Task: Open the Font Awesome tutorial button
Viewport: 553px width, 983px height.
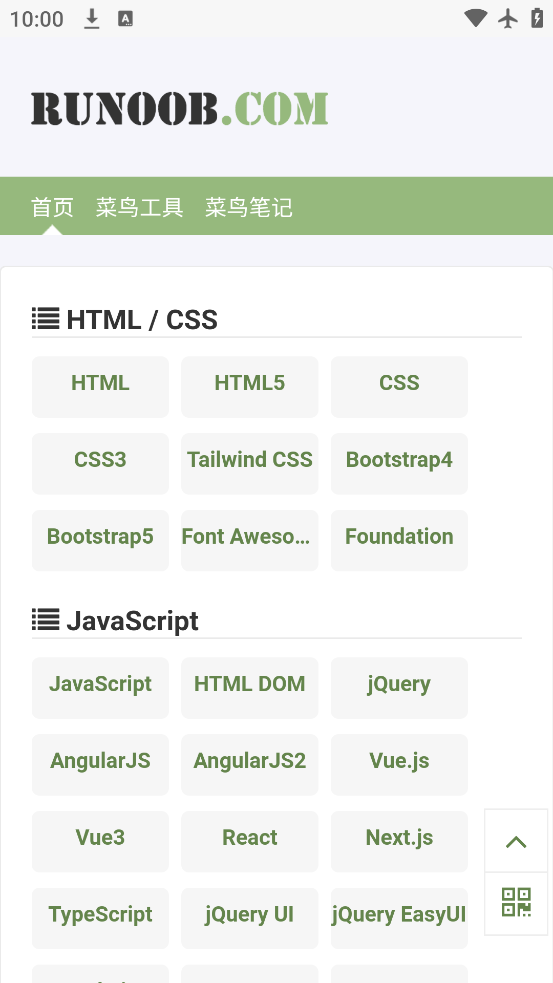Action: (250, 540)
